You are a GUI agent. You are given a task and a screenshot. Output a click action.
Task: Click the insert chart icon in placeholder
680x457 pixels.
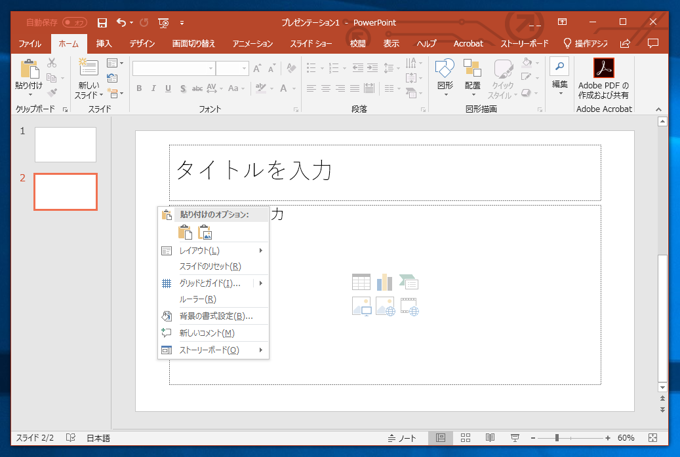click(385, 283)
